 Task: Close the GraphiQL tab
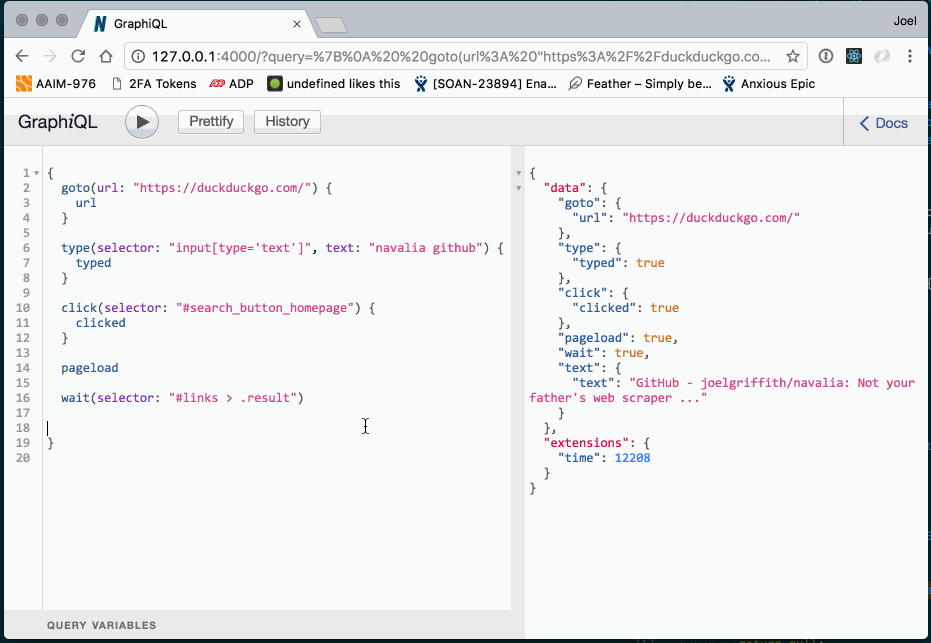[x=297, y=24]
